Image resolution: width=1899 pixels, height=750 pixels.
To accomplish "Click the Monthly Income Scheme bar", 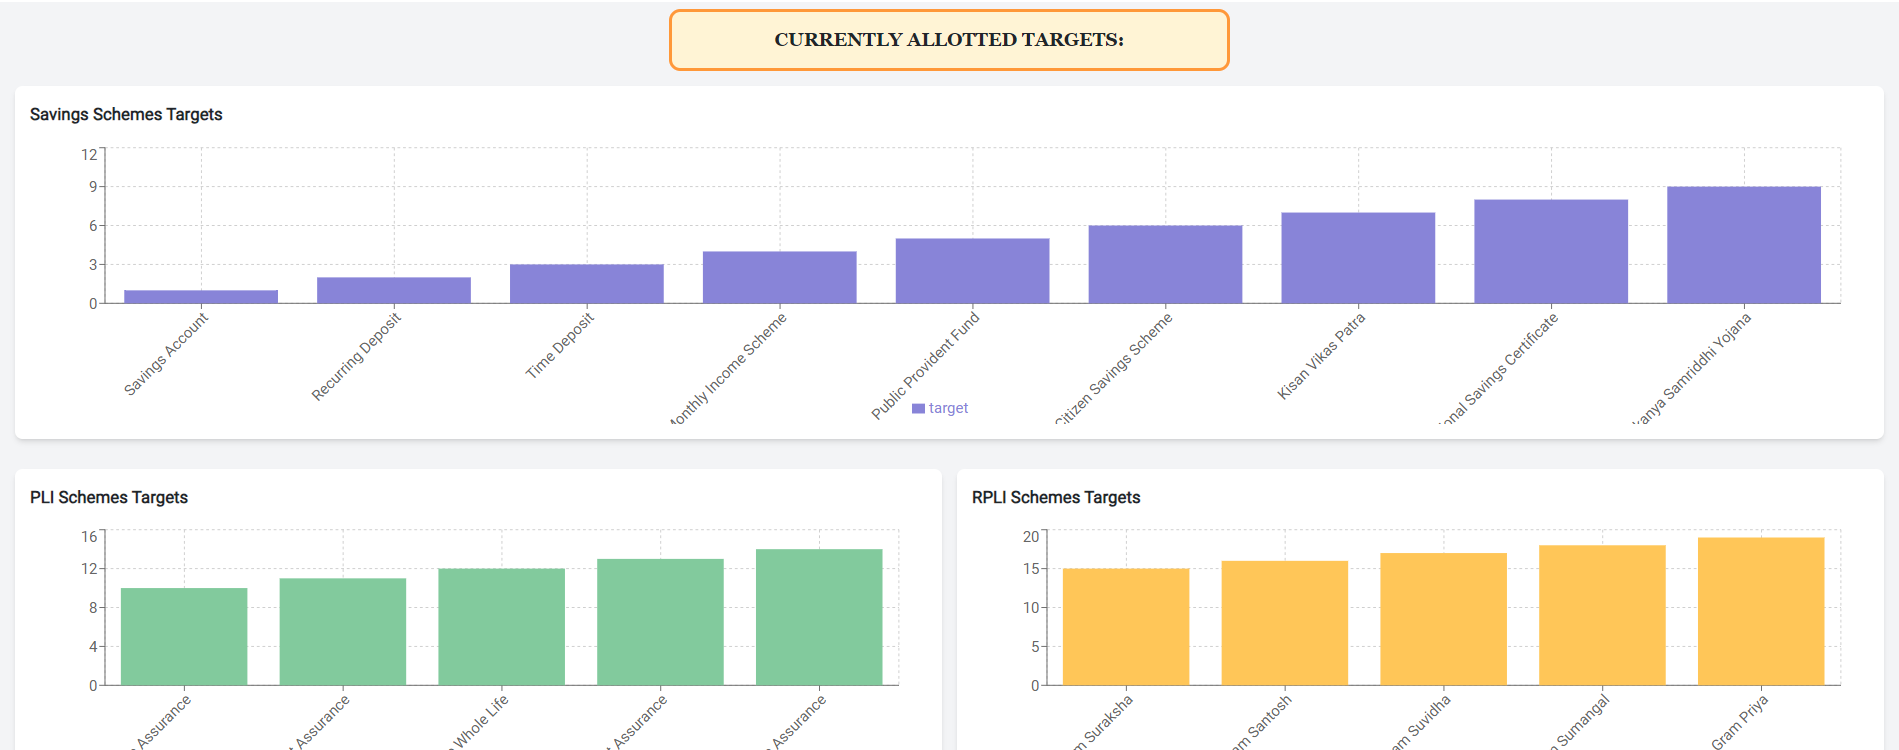I will (780, 277).
